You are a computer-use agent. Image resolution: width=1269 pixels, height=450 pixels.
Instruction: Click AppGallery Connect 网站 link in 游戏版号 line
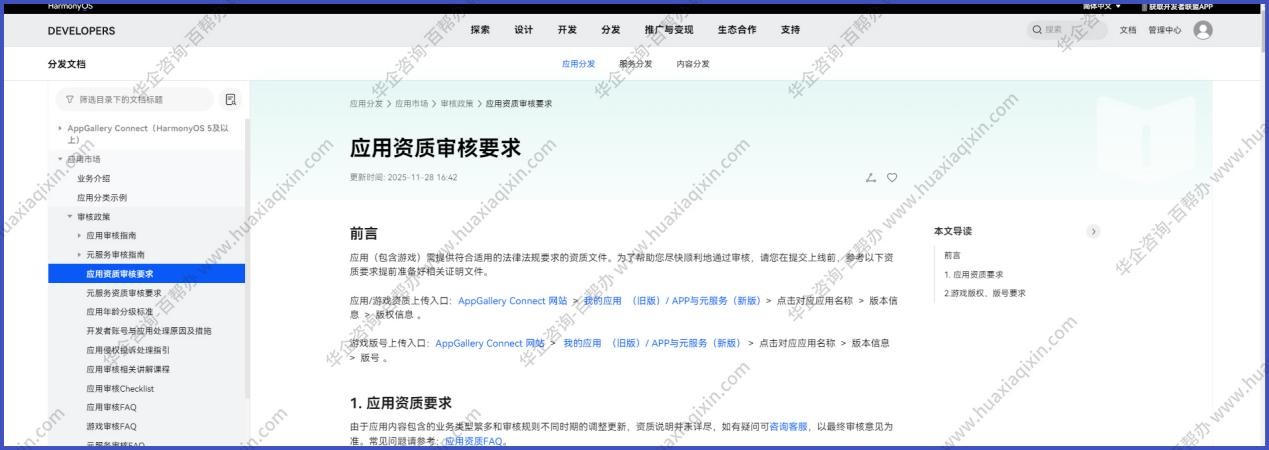click(x=490, y=343)
